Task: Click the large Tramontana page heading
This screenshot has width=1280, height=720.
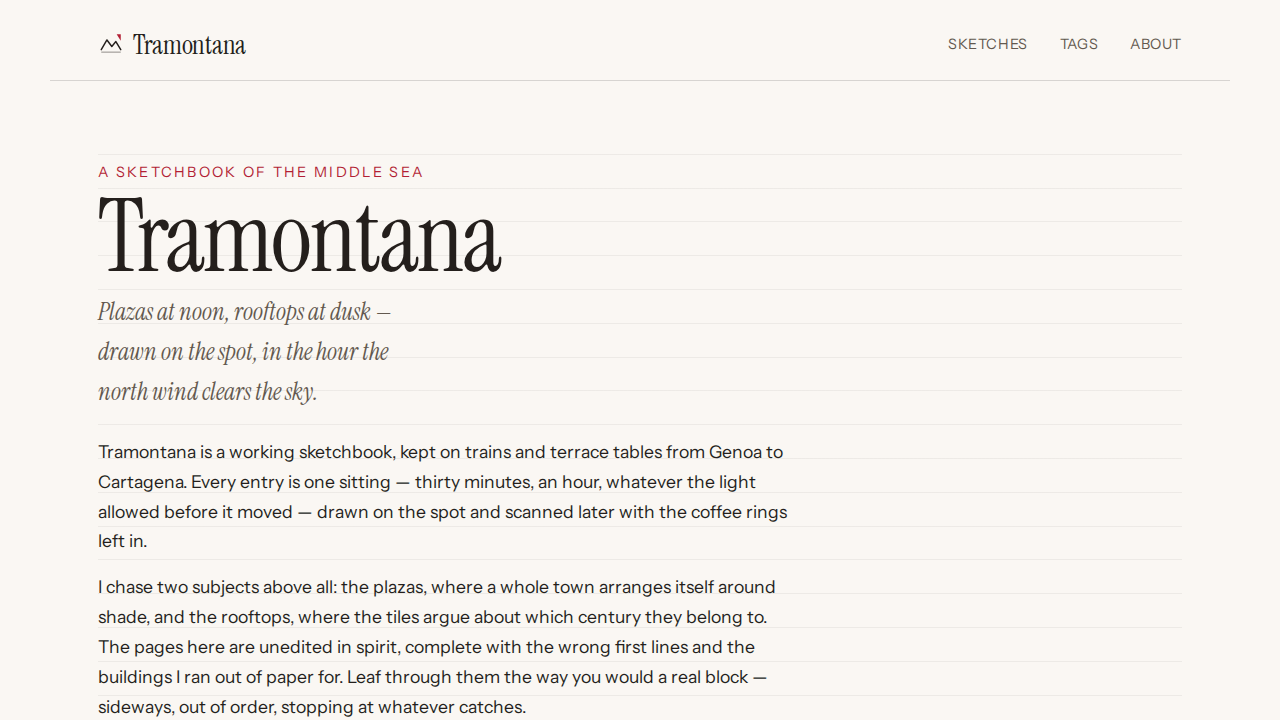Action: (299, 236)
